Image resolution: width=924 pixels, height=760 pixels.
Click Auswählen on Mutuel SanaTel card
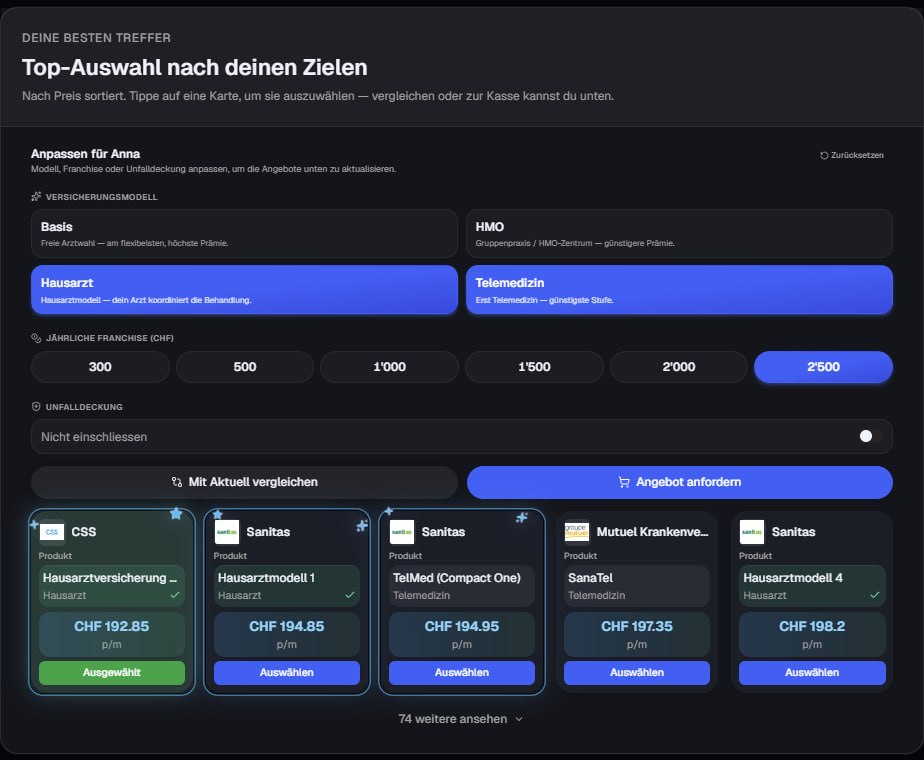click(x=636, y=673)
